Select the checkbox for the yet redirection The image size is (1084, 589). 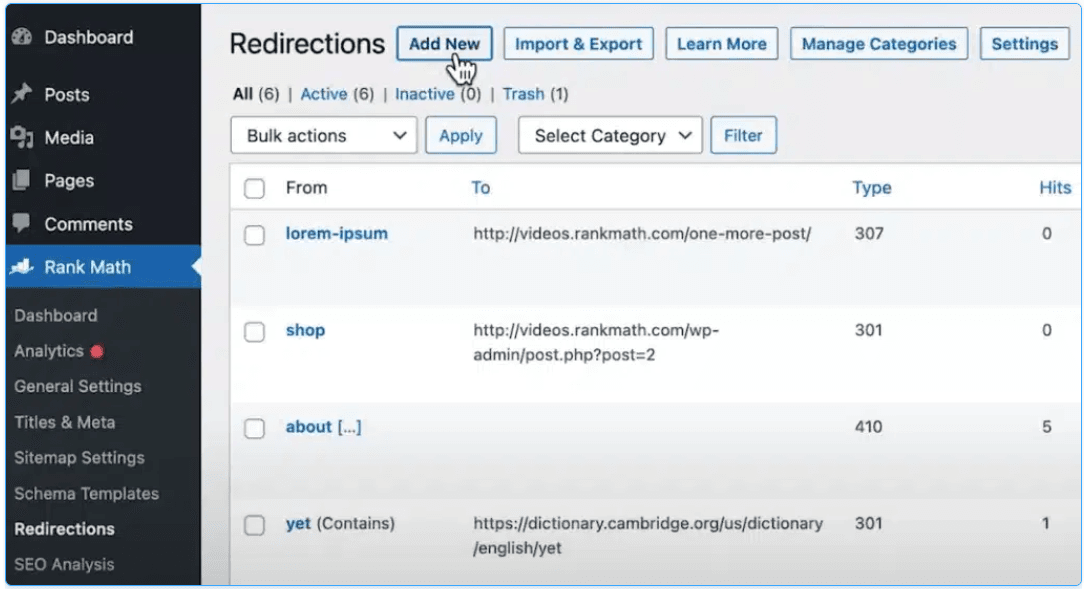tap(254, 525)
